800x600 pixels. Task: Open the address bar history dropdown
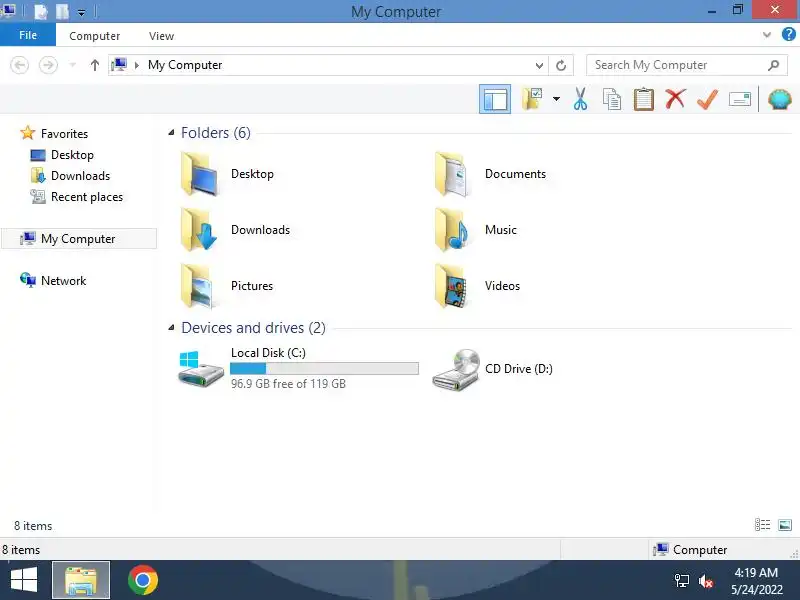[x=539, y=65]
